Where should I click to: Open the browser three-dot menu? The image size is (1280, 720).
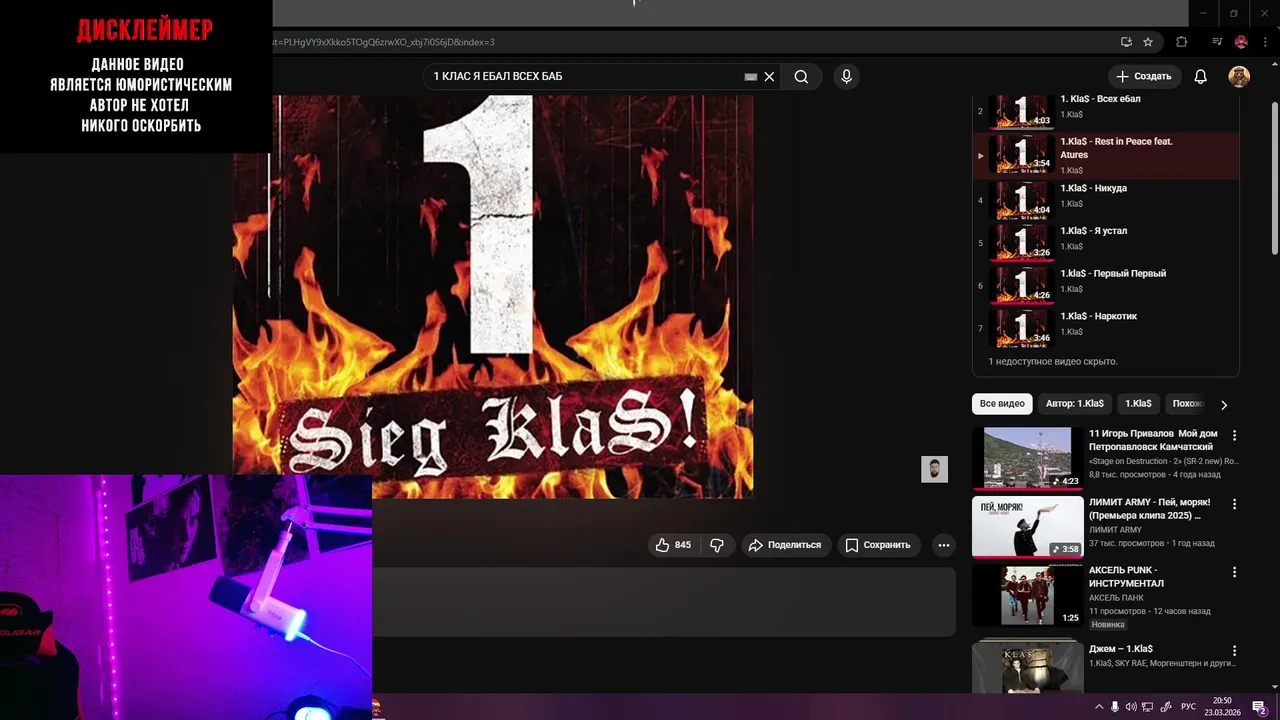(1263, 42)
